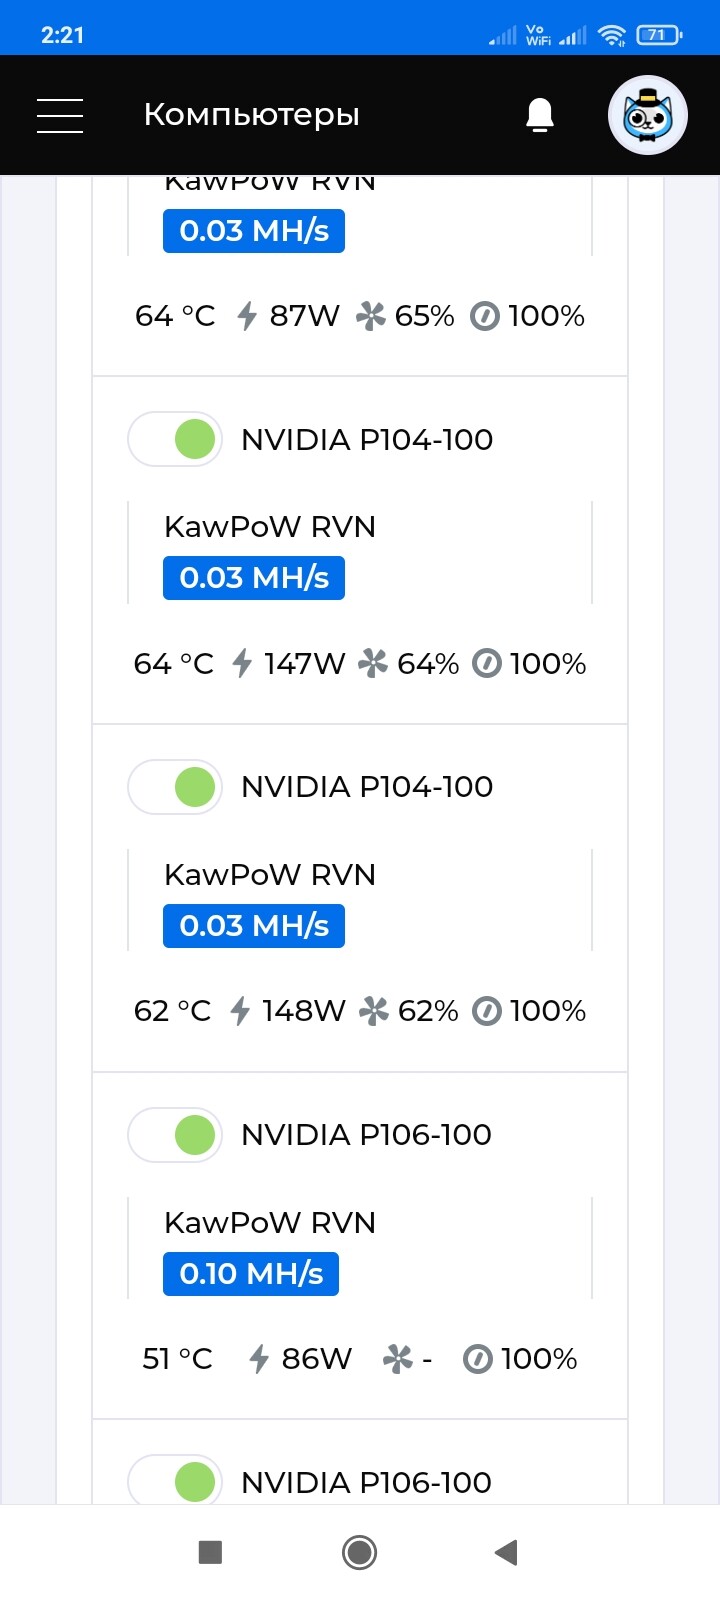
Task: Tap the load gauge icon on 86W card
Action: (478, 1359)
